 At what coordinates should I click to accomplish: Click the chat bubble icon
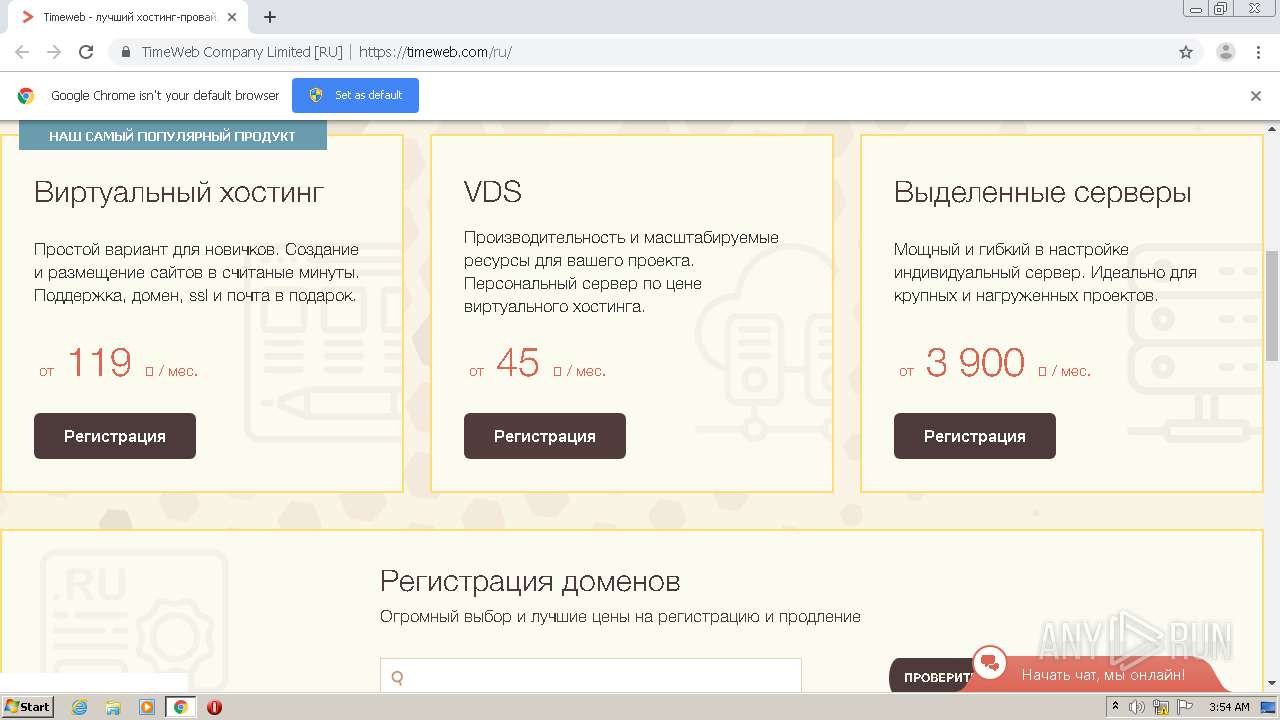coord(990,663)
